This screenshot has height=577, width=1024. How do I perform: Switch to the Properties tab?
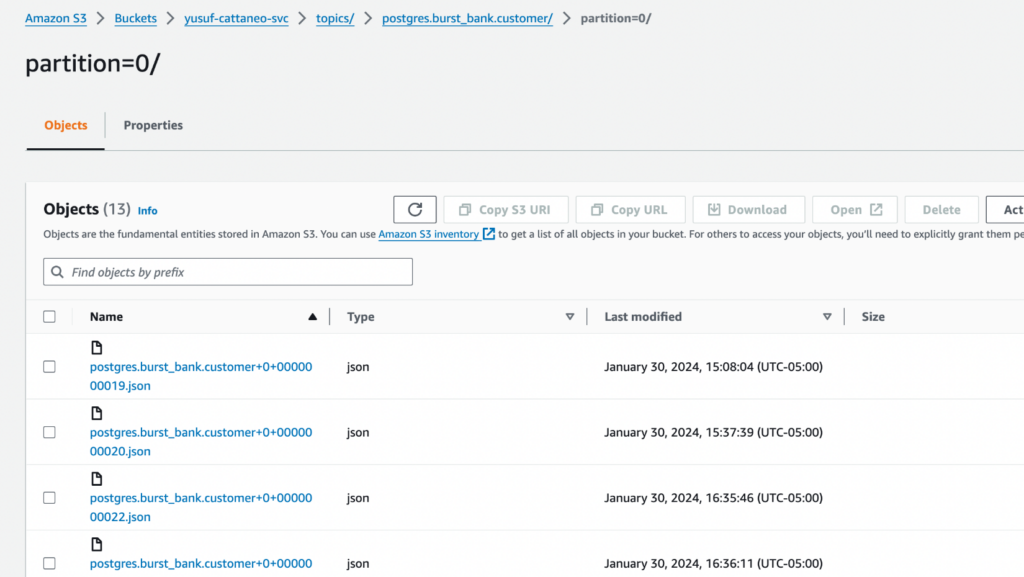coord(152,125)
